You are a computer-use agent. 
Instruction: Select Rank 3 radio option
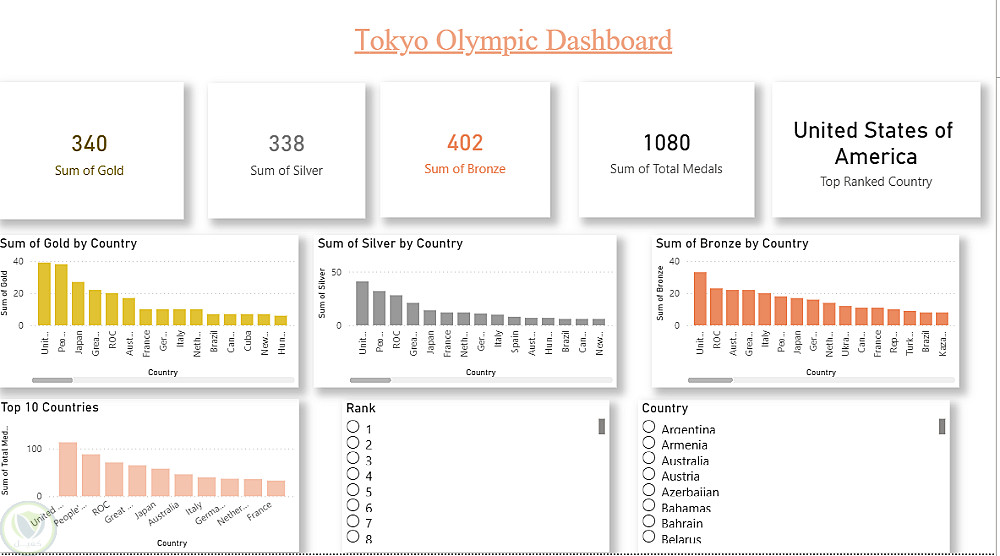(353, 458)
